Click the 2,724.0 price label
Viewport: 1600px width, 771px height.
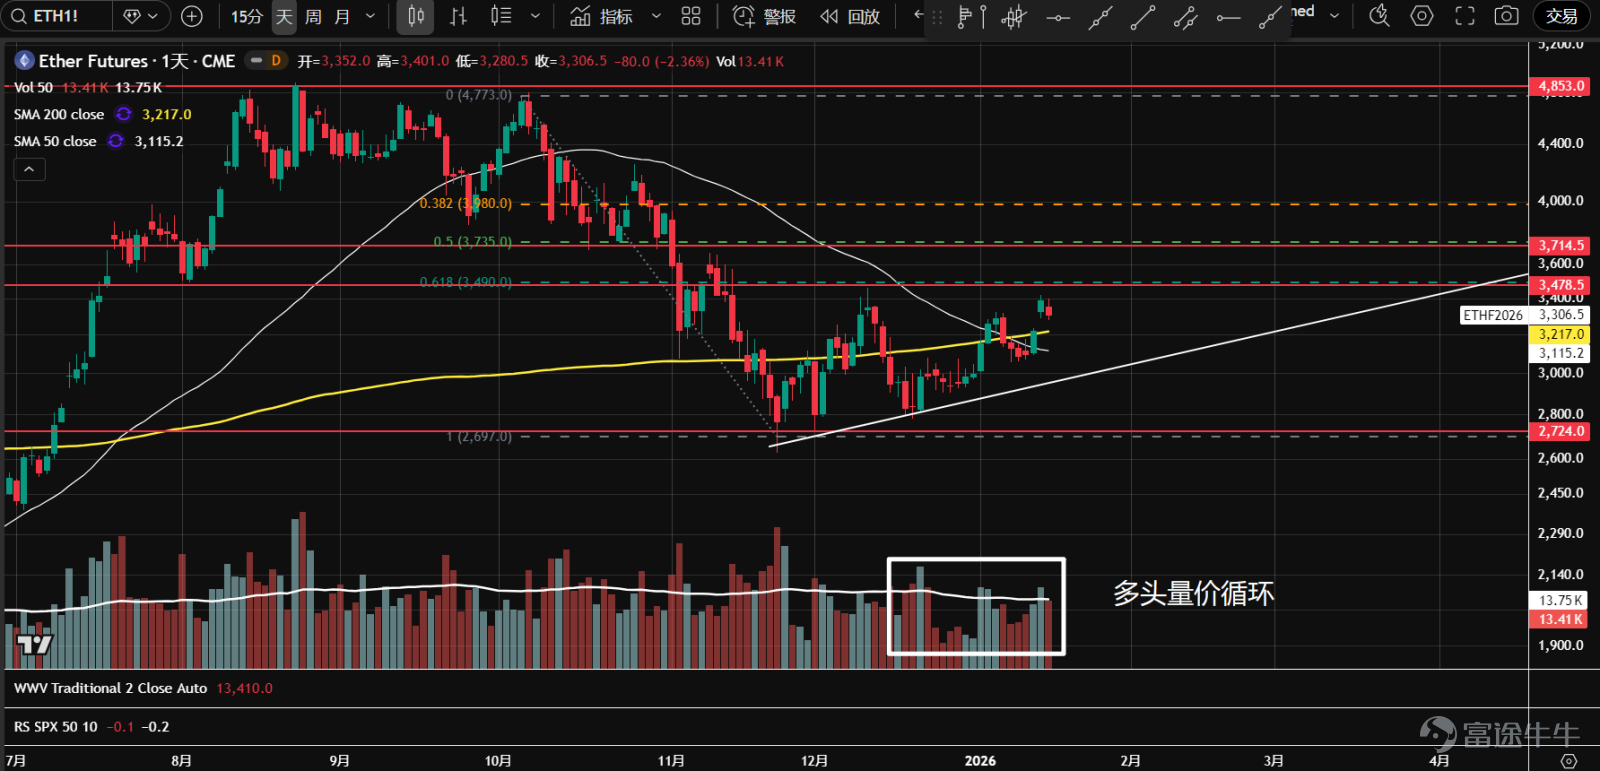pyautogui.click(x=1560, y=431)
